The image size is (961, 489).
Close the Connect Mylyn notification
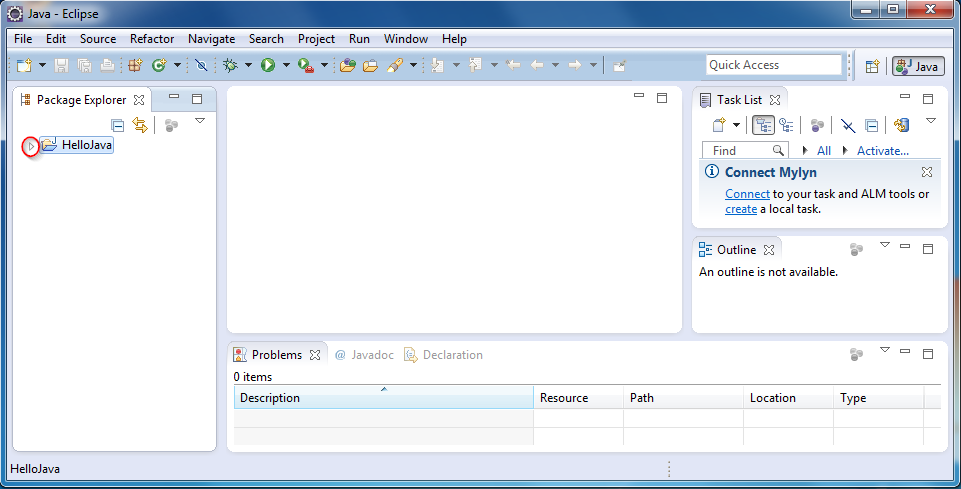tap(926, 172)
